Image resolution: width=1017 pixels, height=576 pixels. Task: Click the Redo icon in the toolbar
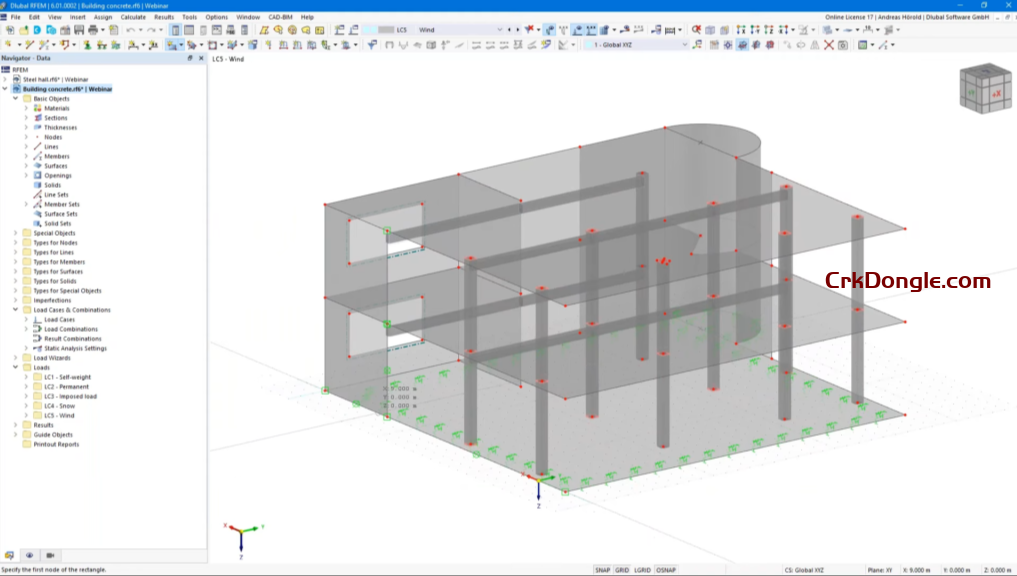coord(152,31)
